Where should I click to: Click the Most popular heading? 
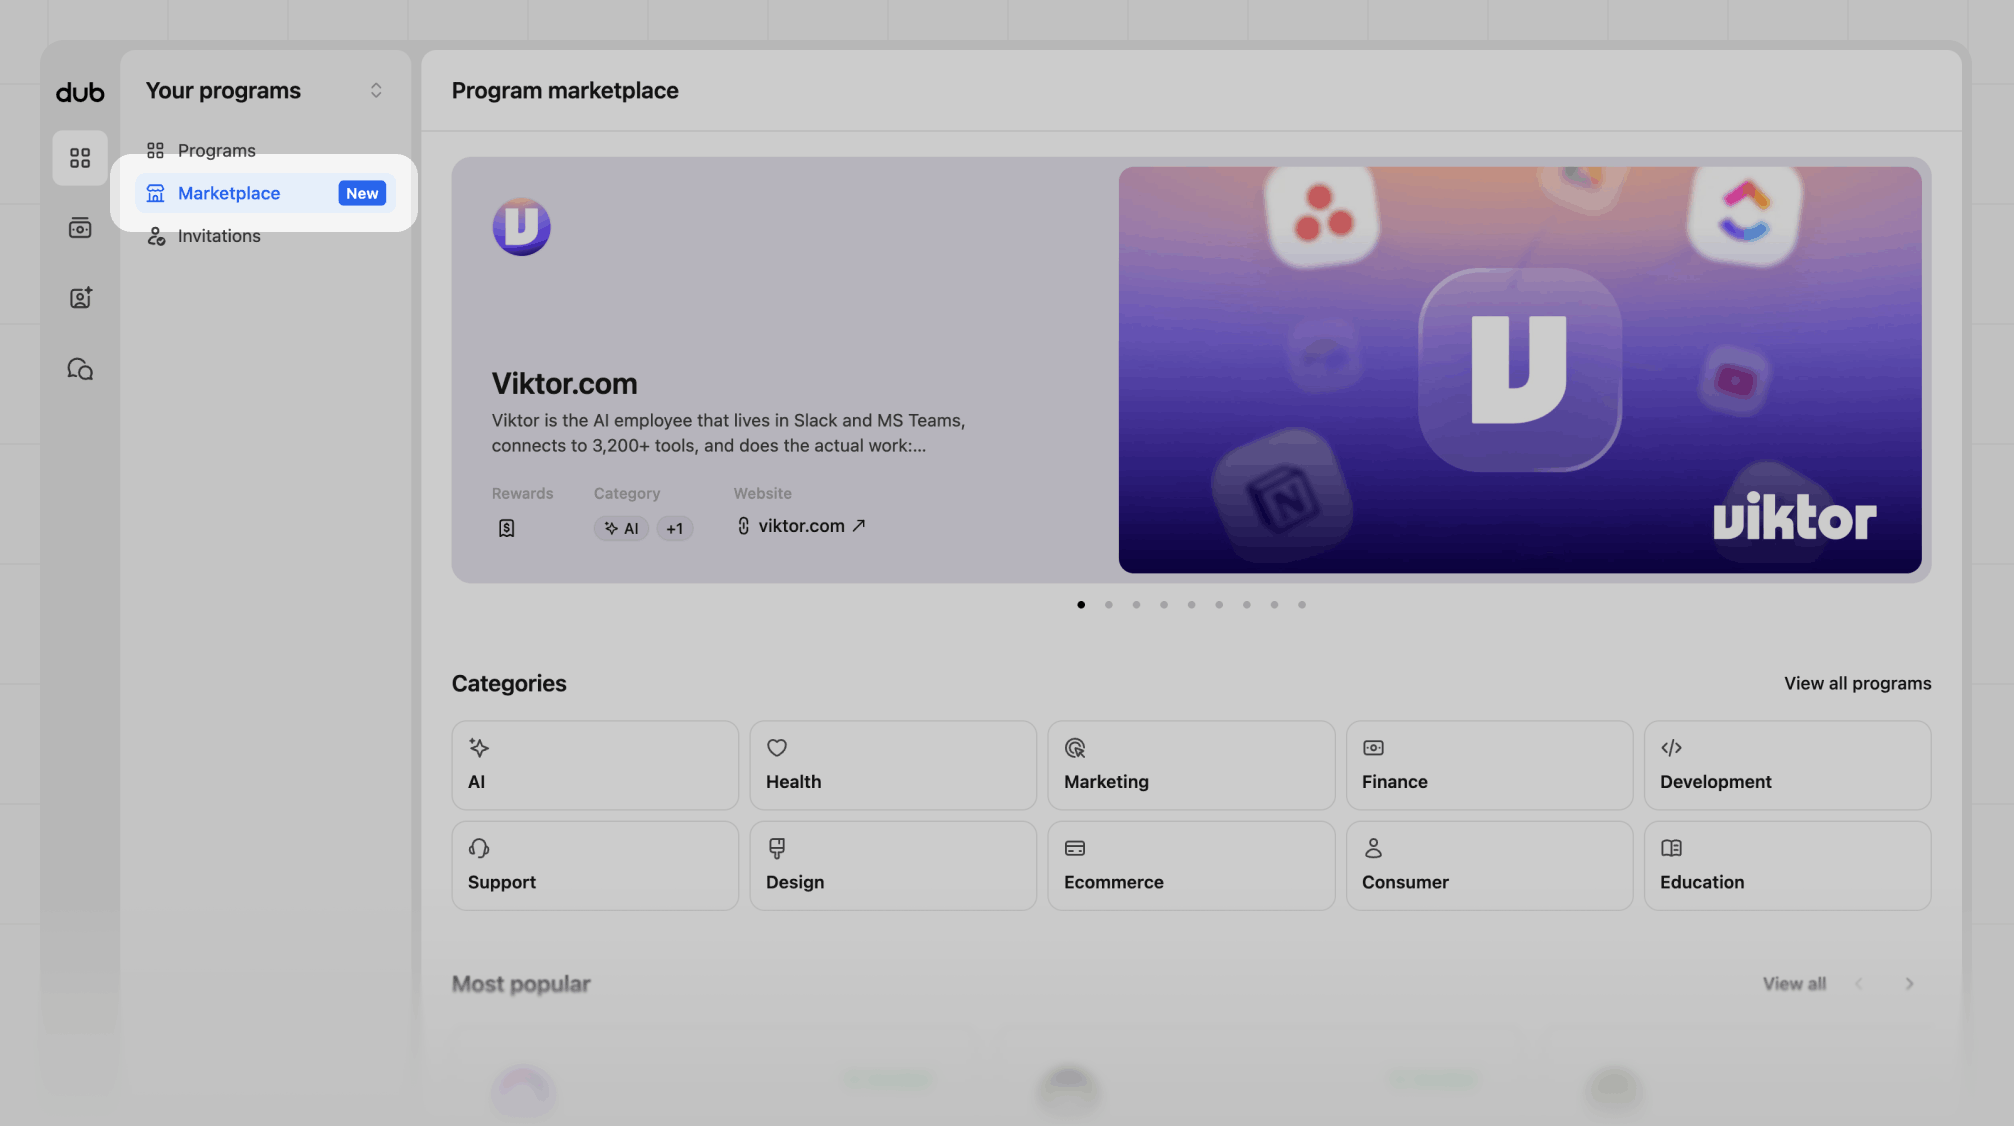[x=521, y=984]
